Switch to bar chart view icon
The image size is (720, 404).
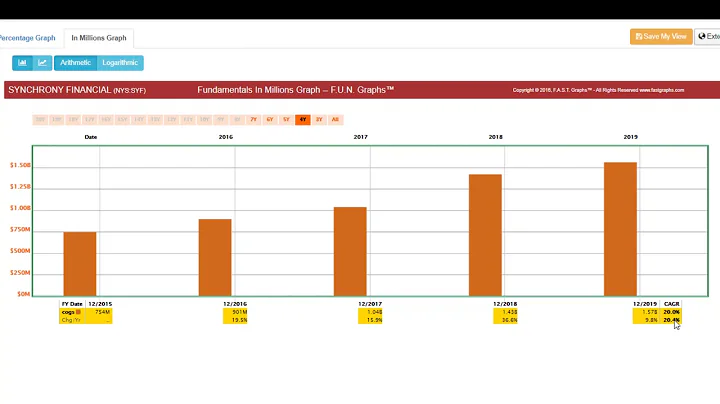[22, 63]
